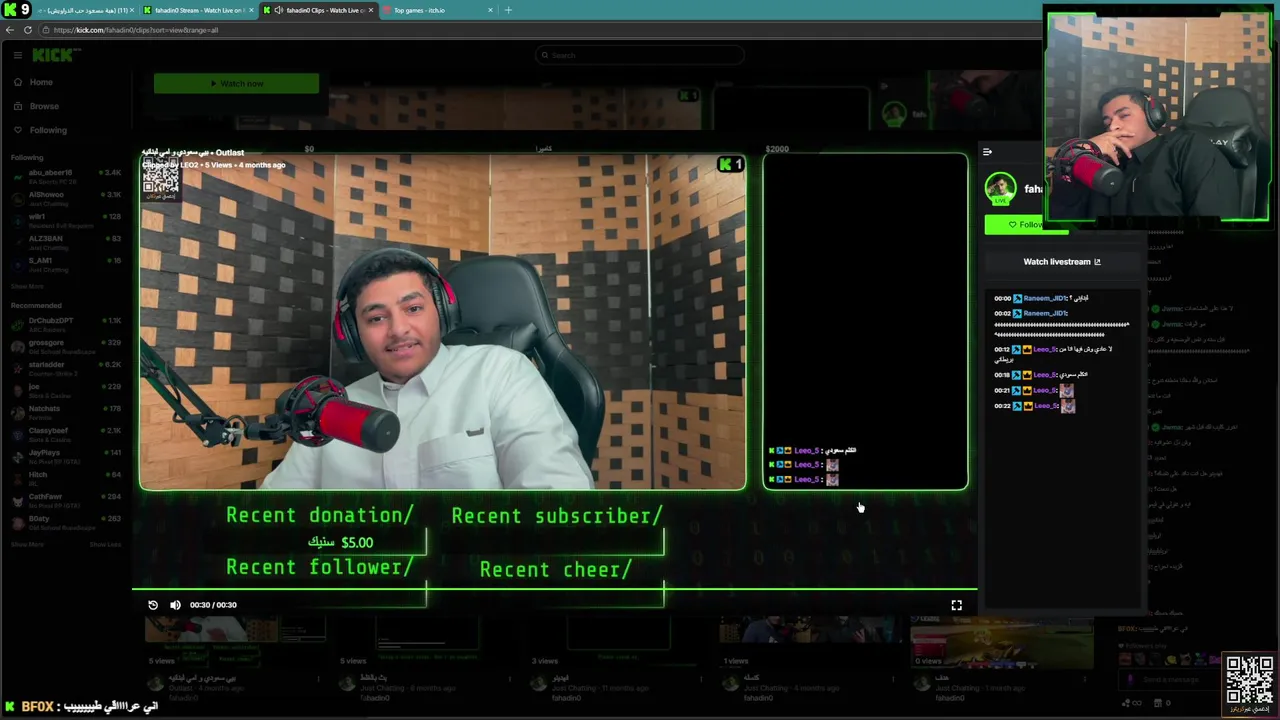Toggle the Kick sidebar hamburger menu
1280x720 pixels.
(x=17, y=55)
